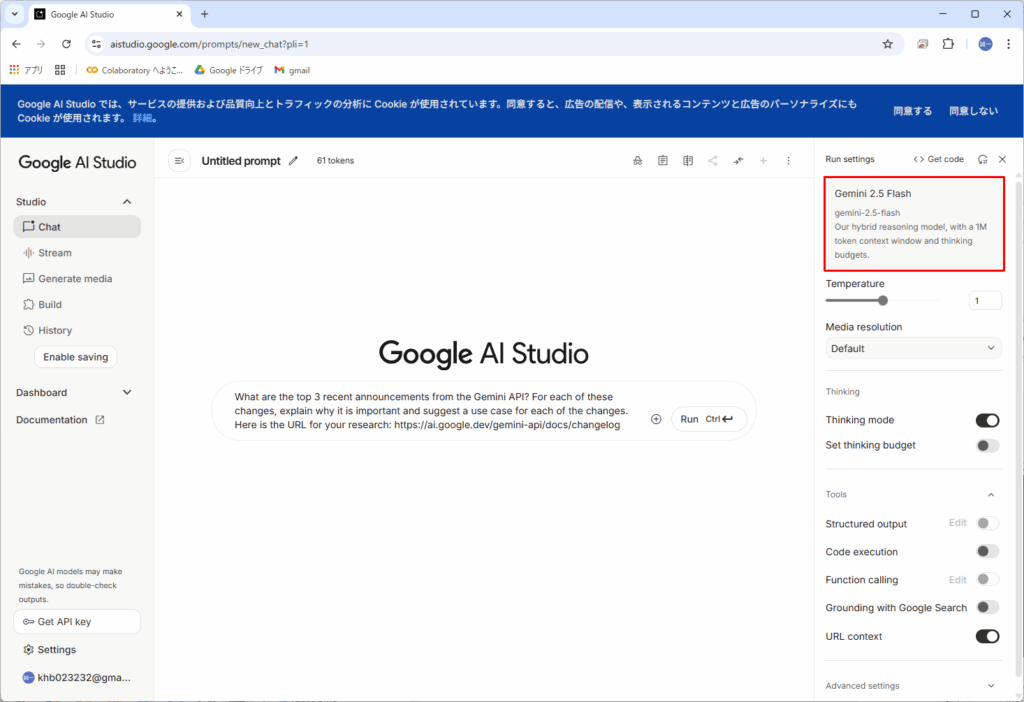This screenshot has height=702, width=1024.
Task: Toggle Thinking mode off
Action: 987,420
